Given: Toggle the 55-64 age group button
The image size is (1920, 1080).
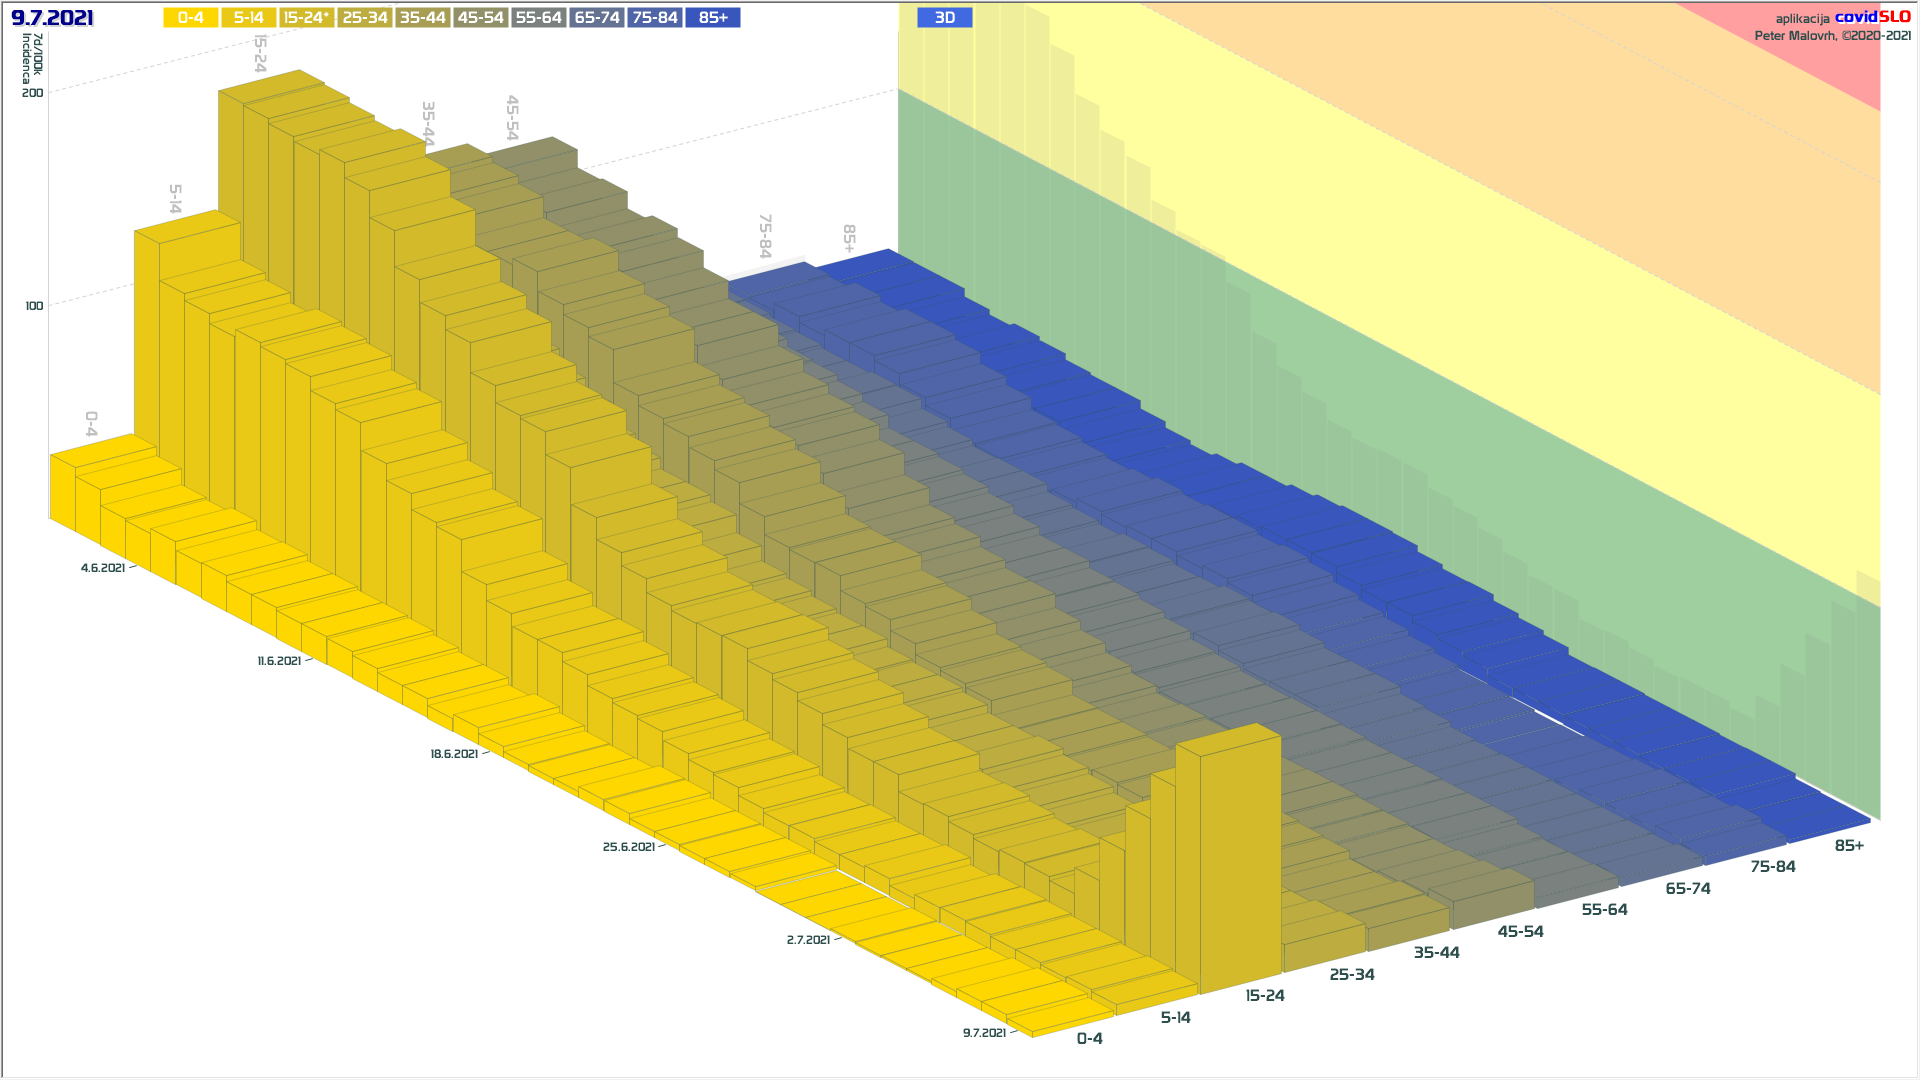Looking at the screenshot, I should (x=538, y=18).
